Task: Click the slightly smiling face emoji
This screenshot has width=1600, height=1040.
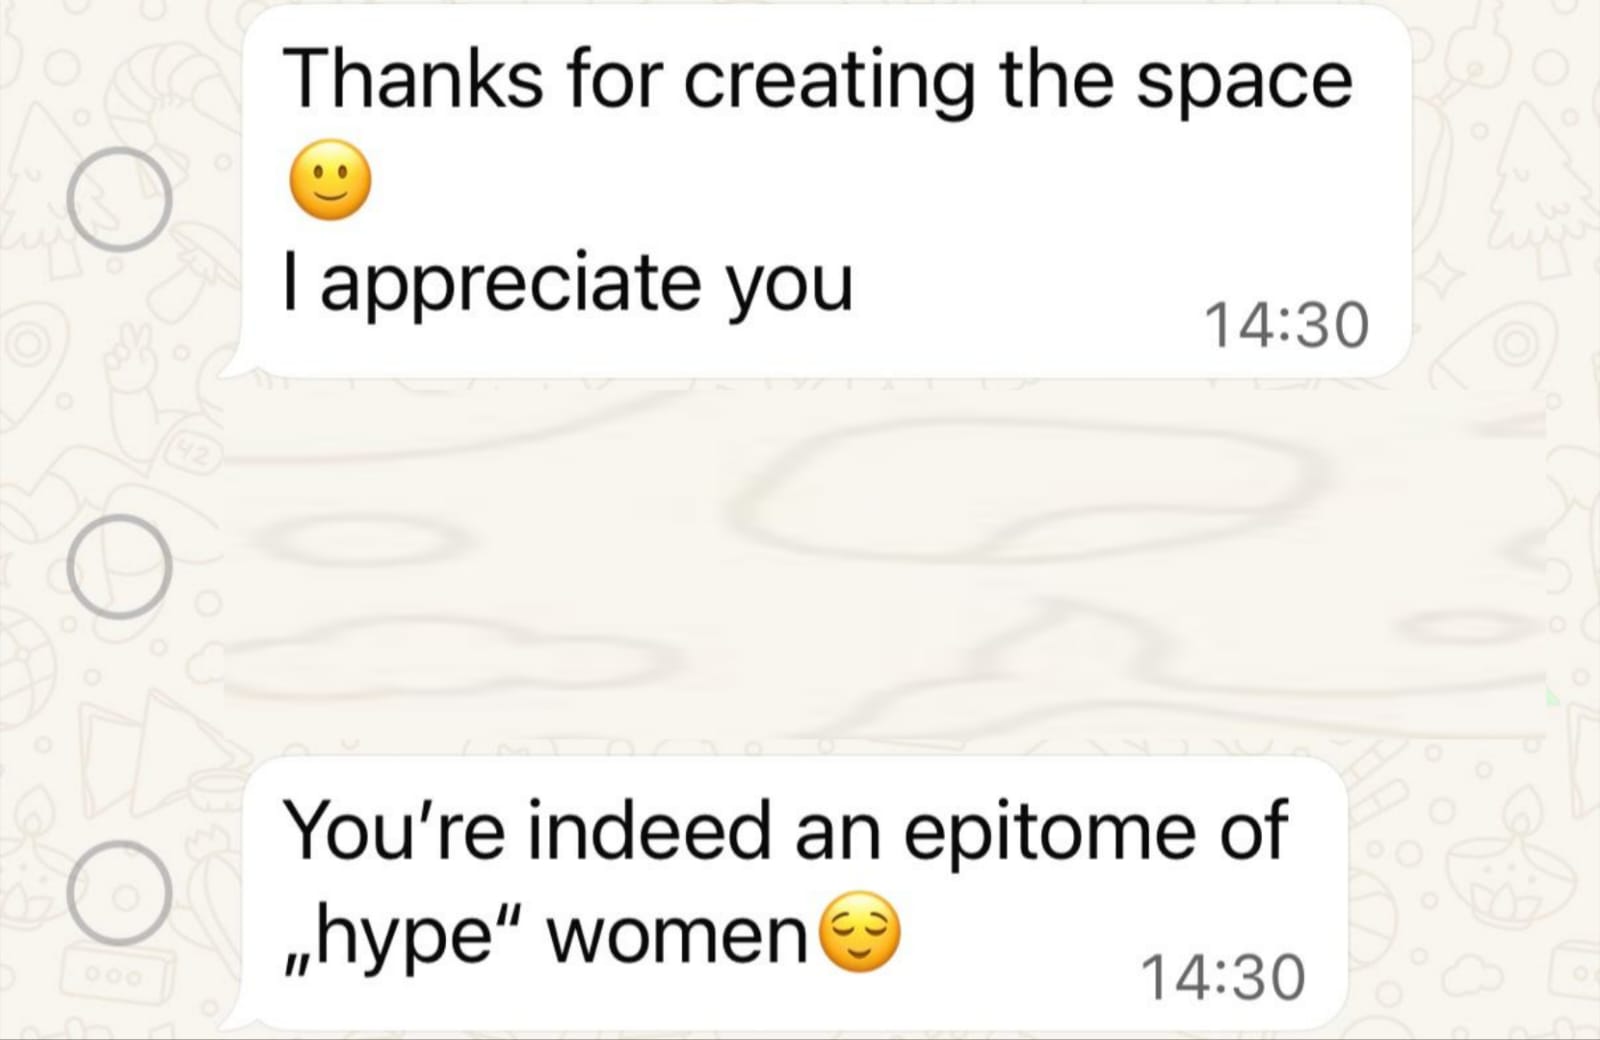Action: (x=330, y=183)
